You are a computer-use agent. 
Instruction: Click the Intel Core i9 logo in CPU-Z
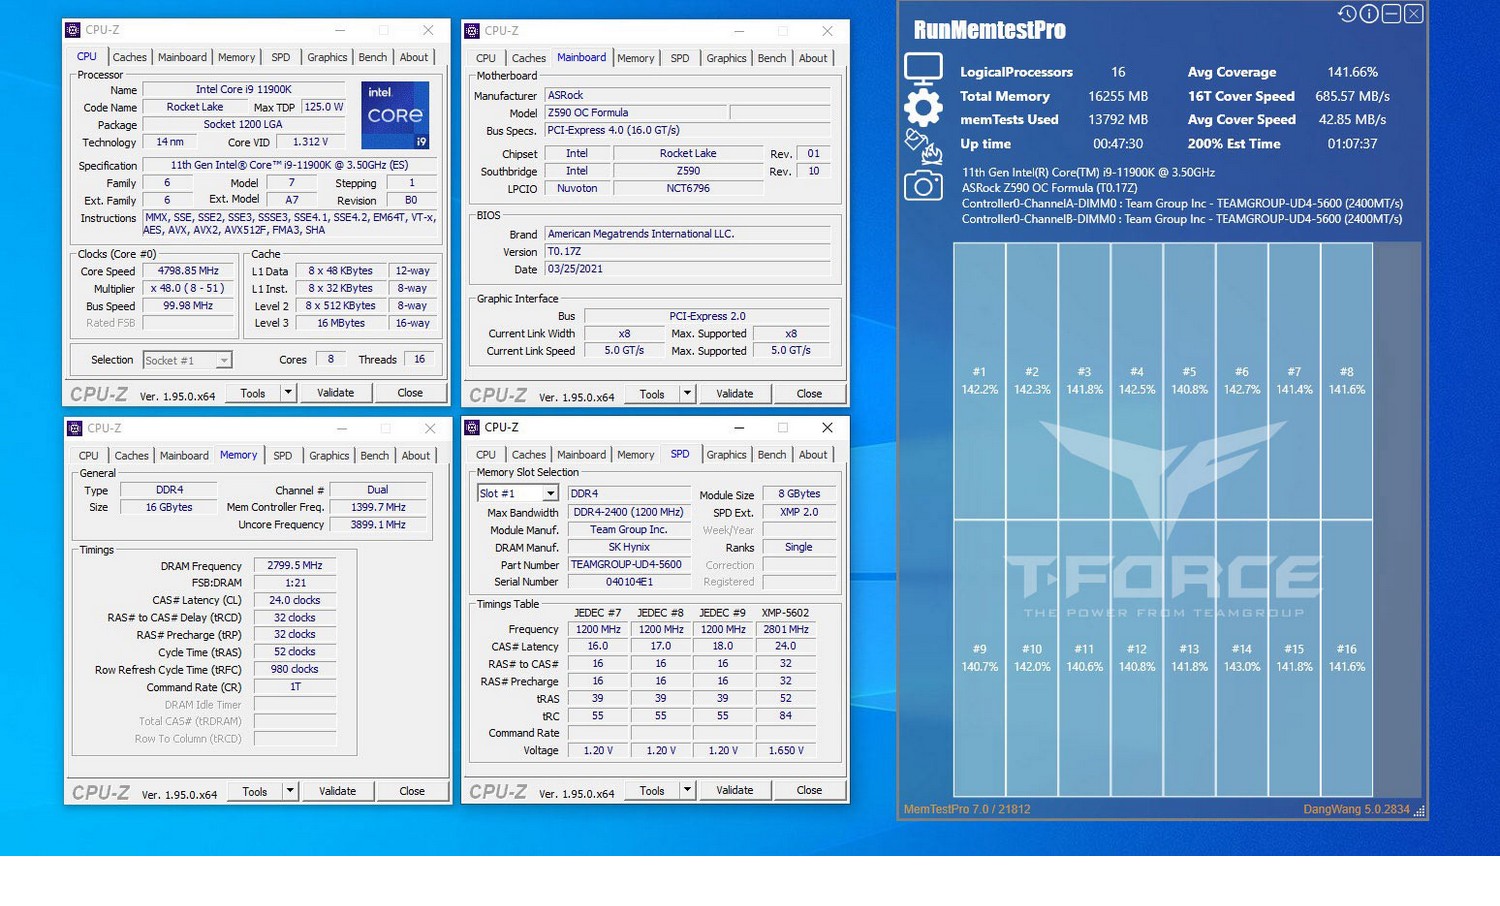pyautogui.click(x=395, y=115)
